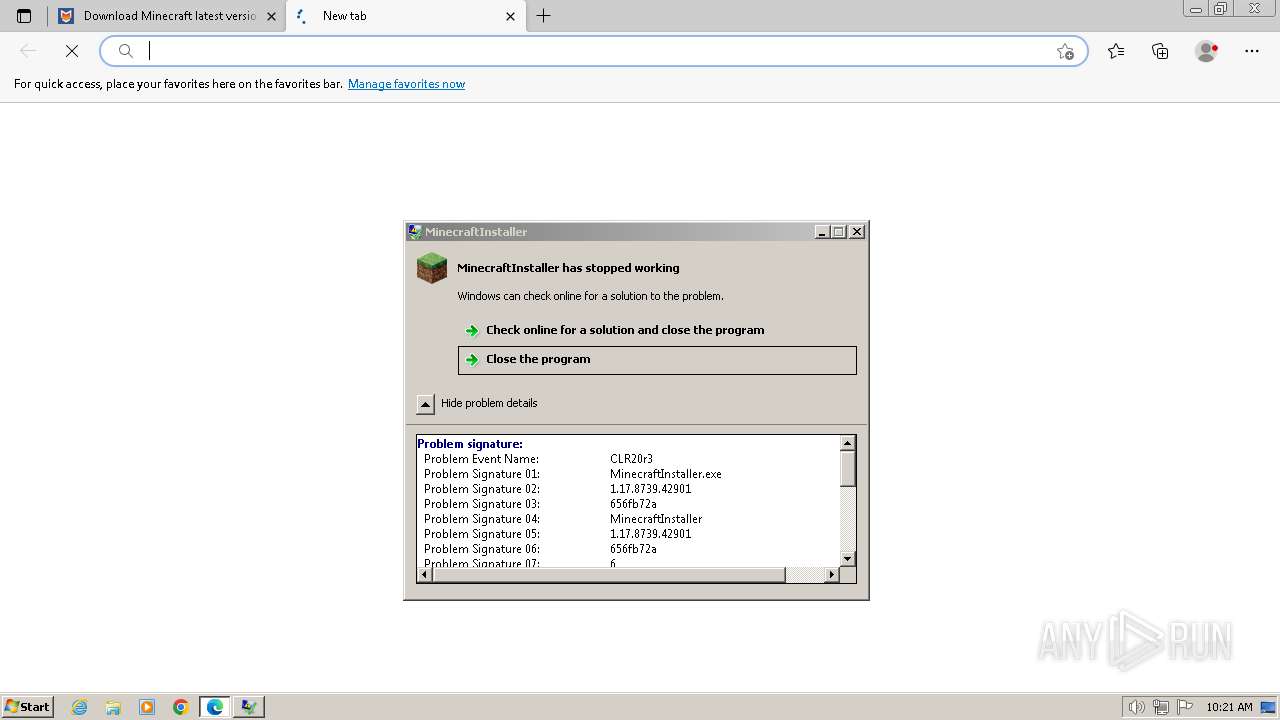Image resolution: width=1280 pixels, height=720 pixels.
Task: Switch to Microsoft Edge taskbar button
Action: [x=215, y=707]
